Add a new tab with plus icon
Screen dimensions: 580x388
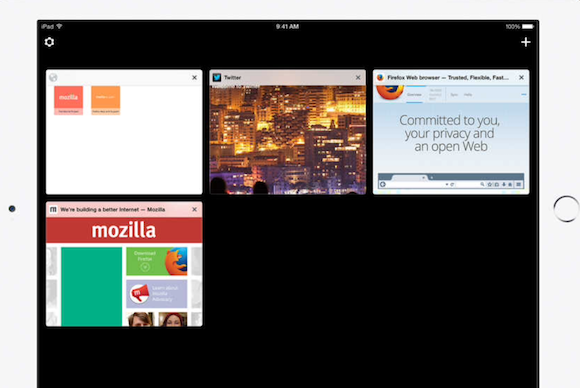click(526, 42)
